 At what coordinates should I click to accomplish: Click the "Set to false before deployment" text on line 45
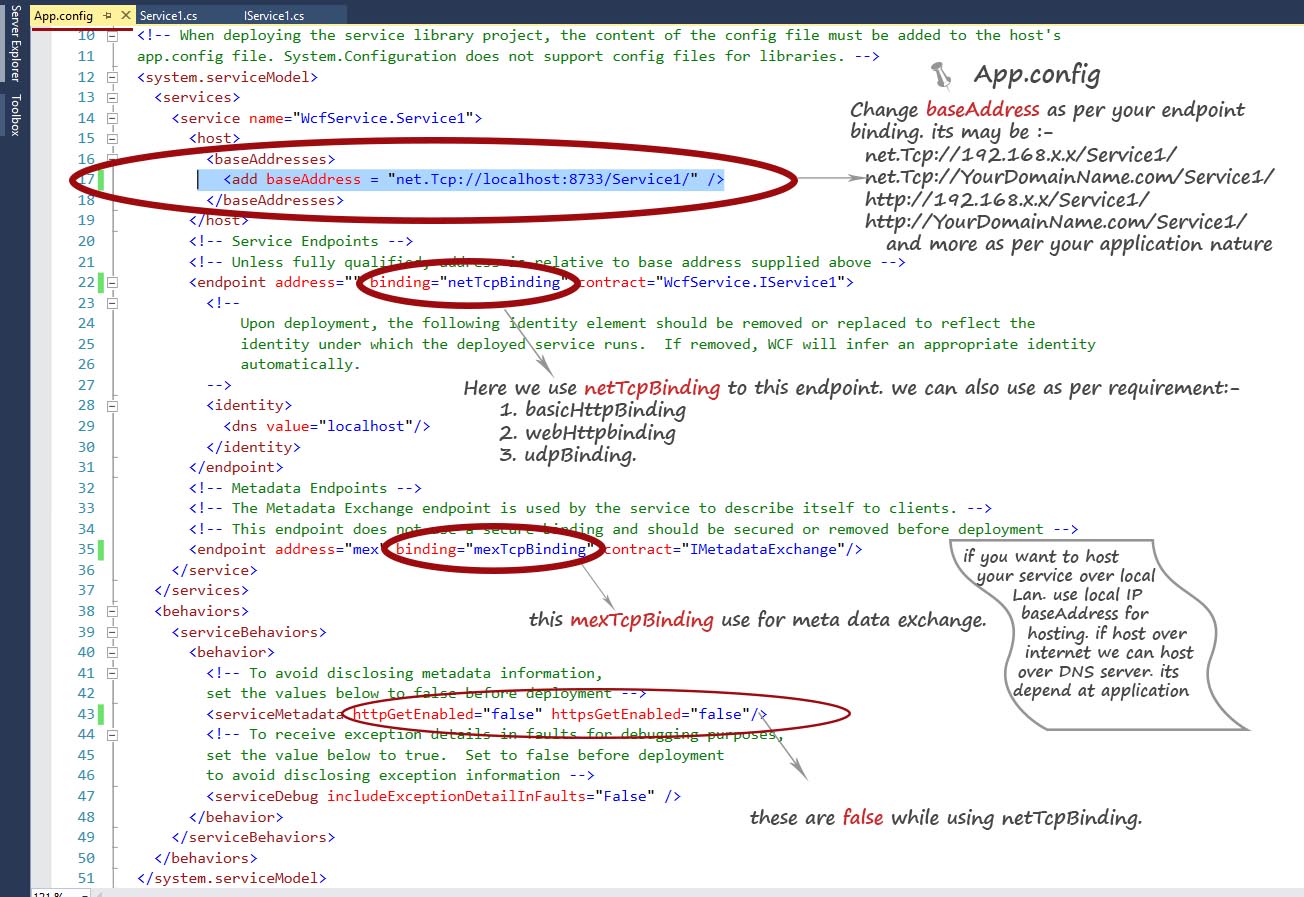point(594,755)
